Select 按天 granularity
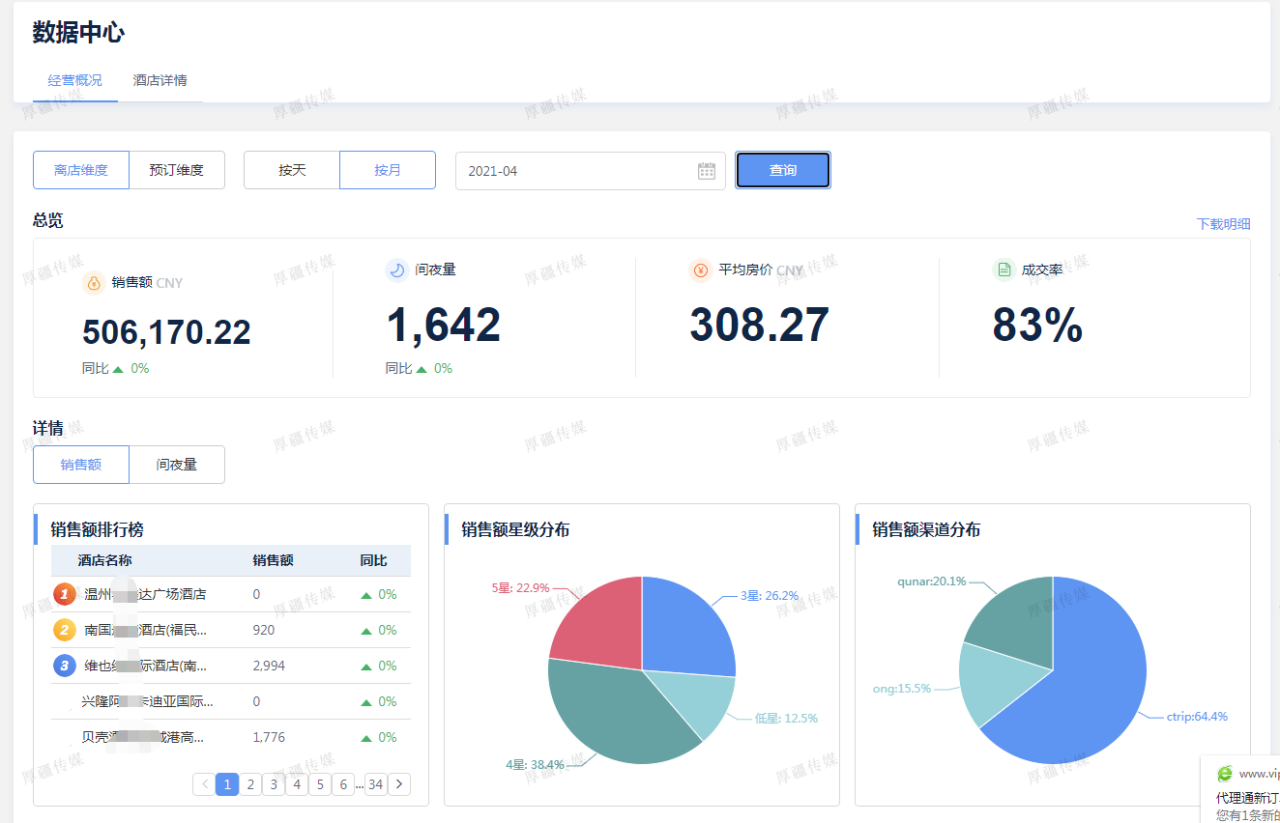Viewport: 1280px width, 823px height. pos(292,170)
